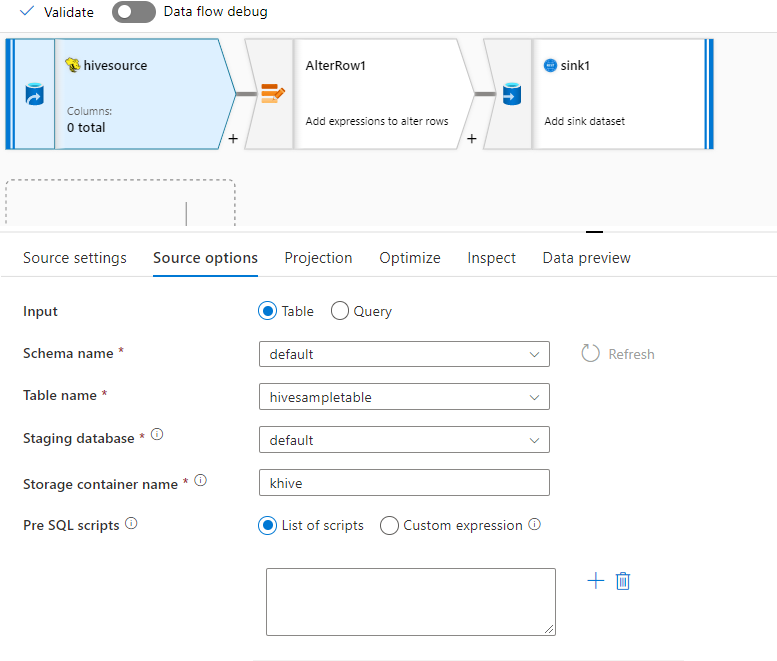Select List of scripts radio option
This screenshot has height=661, width=777.
point(268,525)
